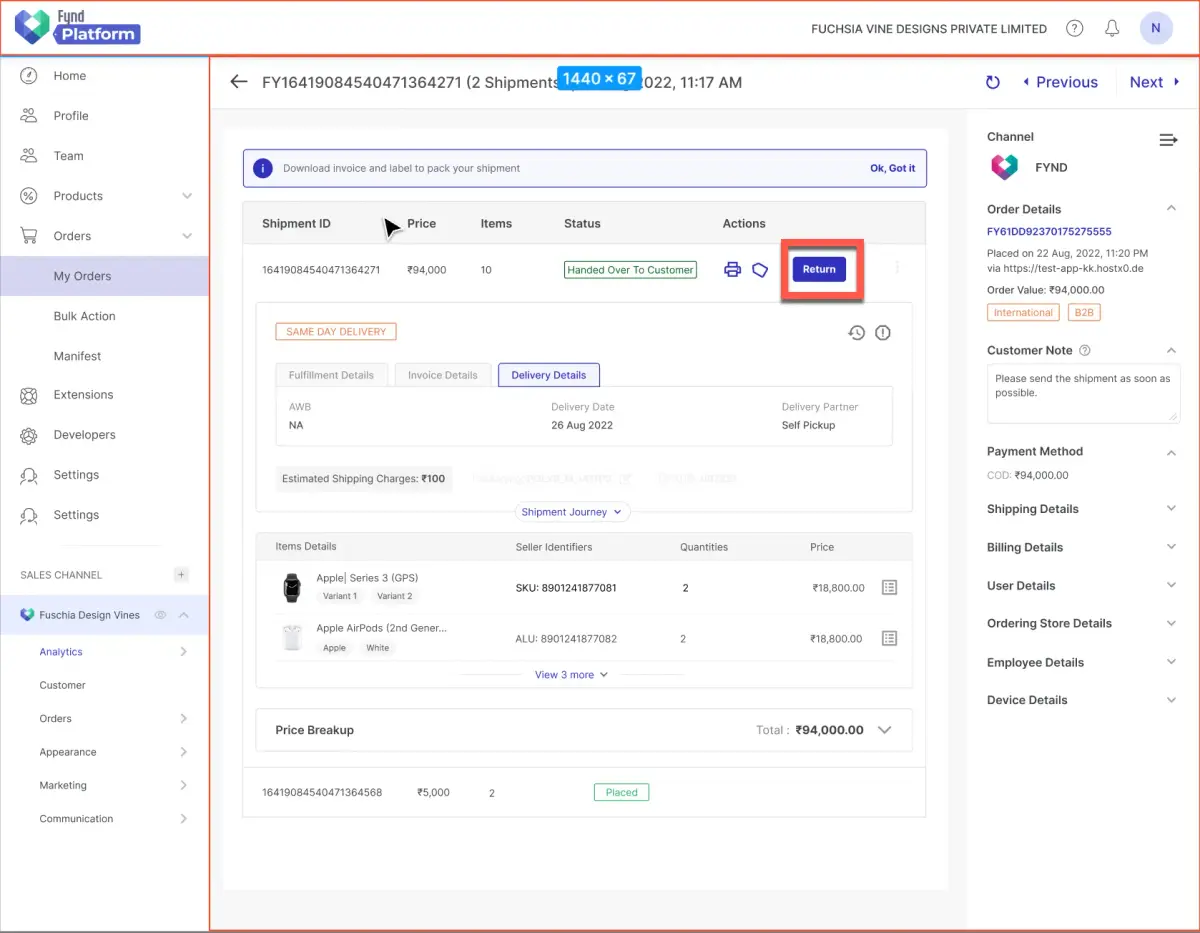
Task: Click the print invoice icon
Action: [x=733, y=270]
